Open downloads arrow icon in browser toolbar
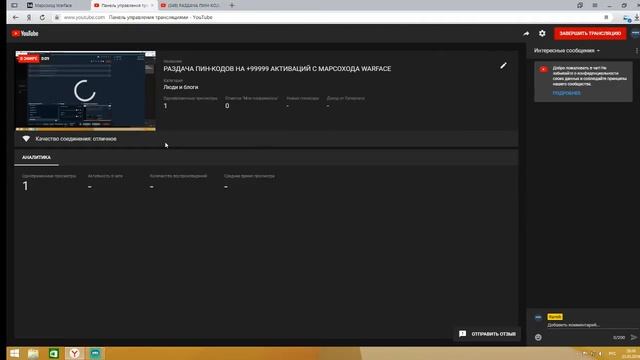The height and width of the screenshot is (360, 640). (x=636, y=18)
